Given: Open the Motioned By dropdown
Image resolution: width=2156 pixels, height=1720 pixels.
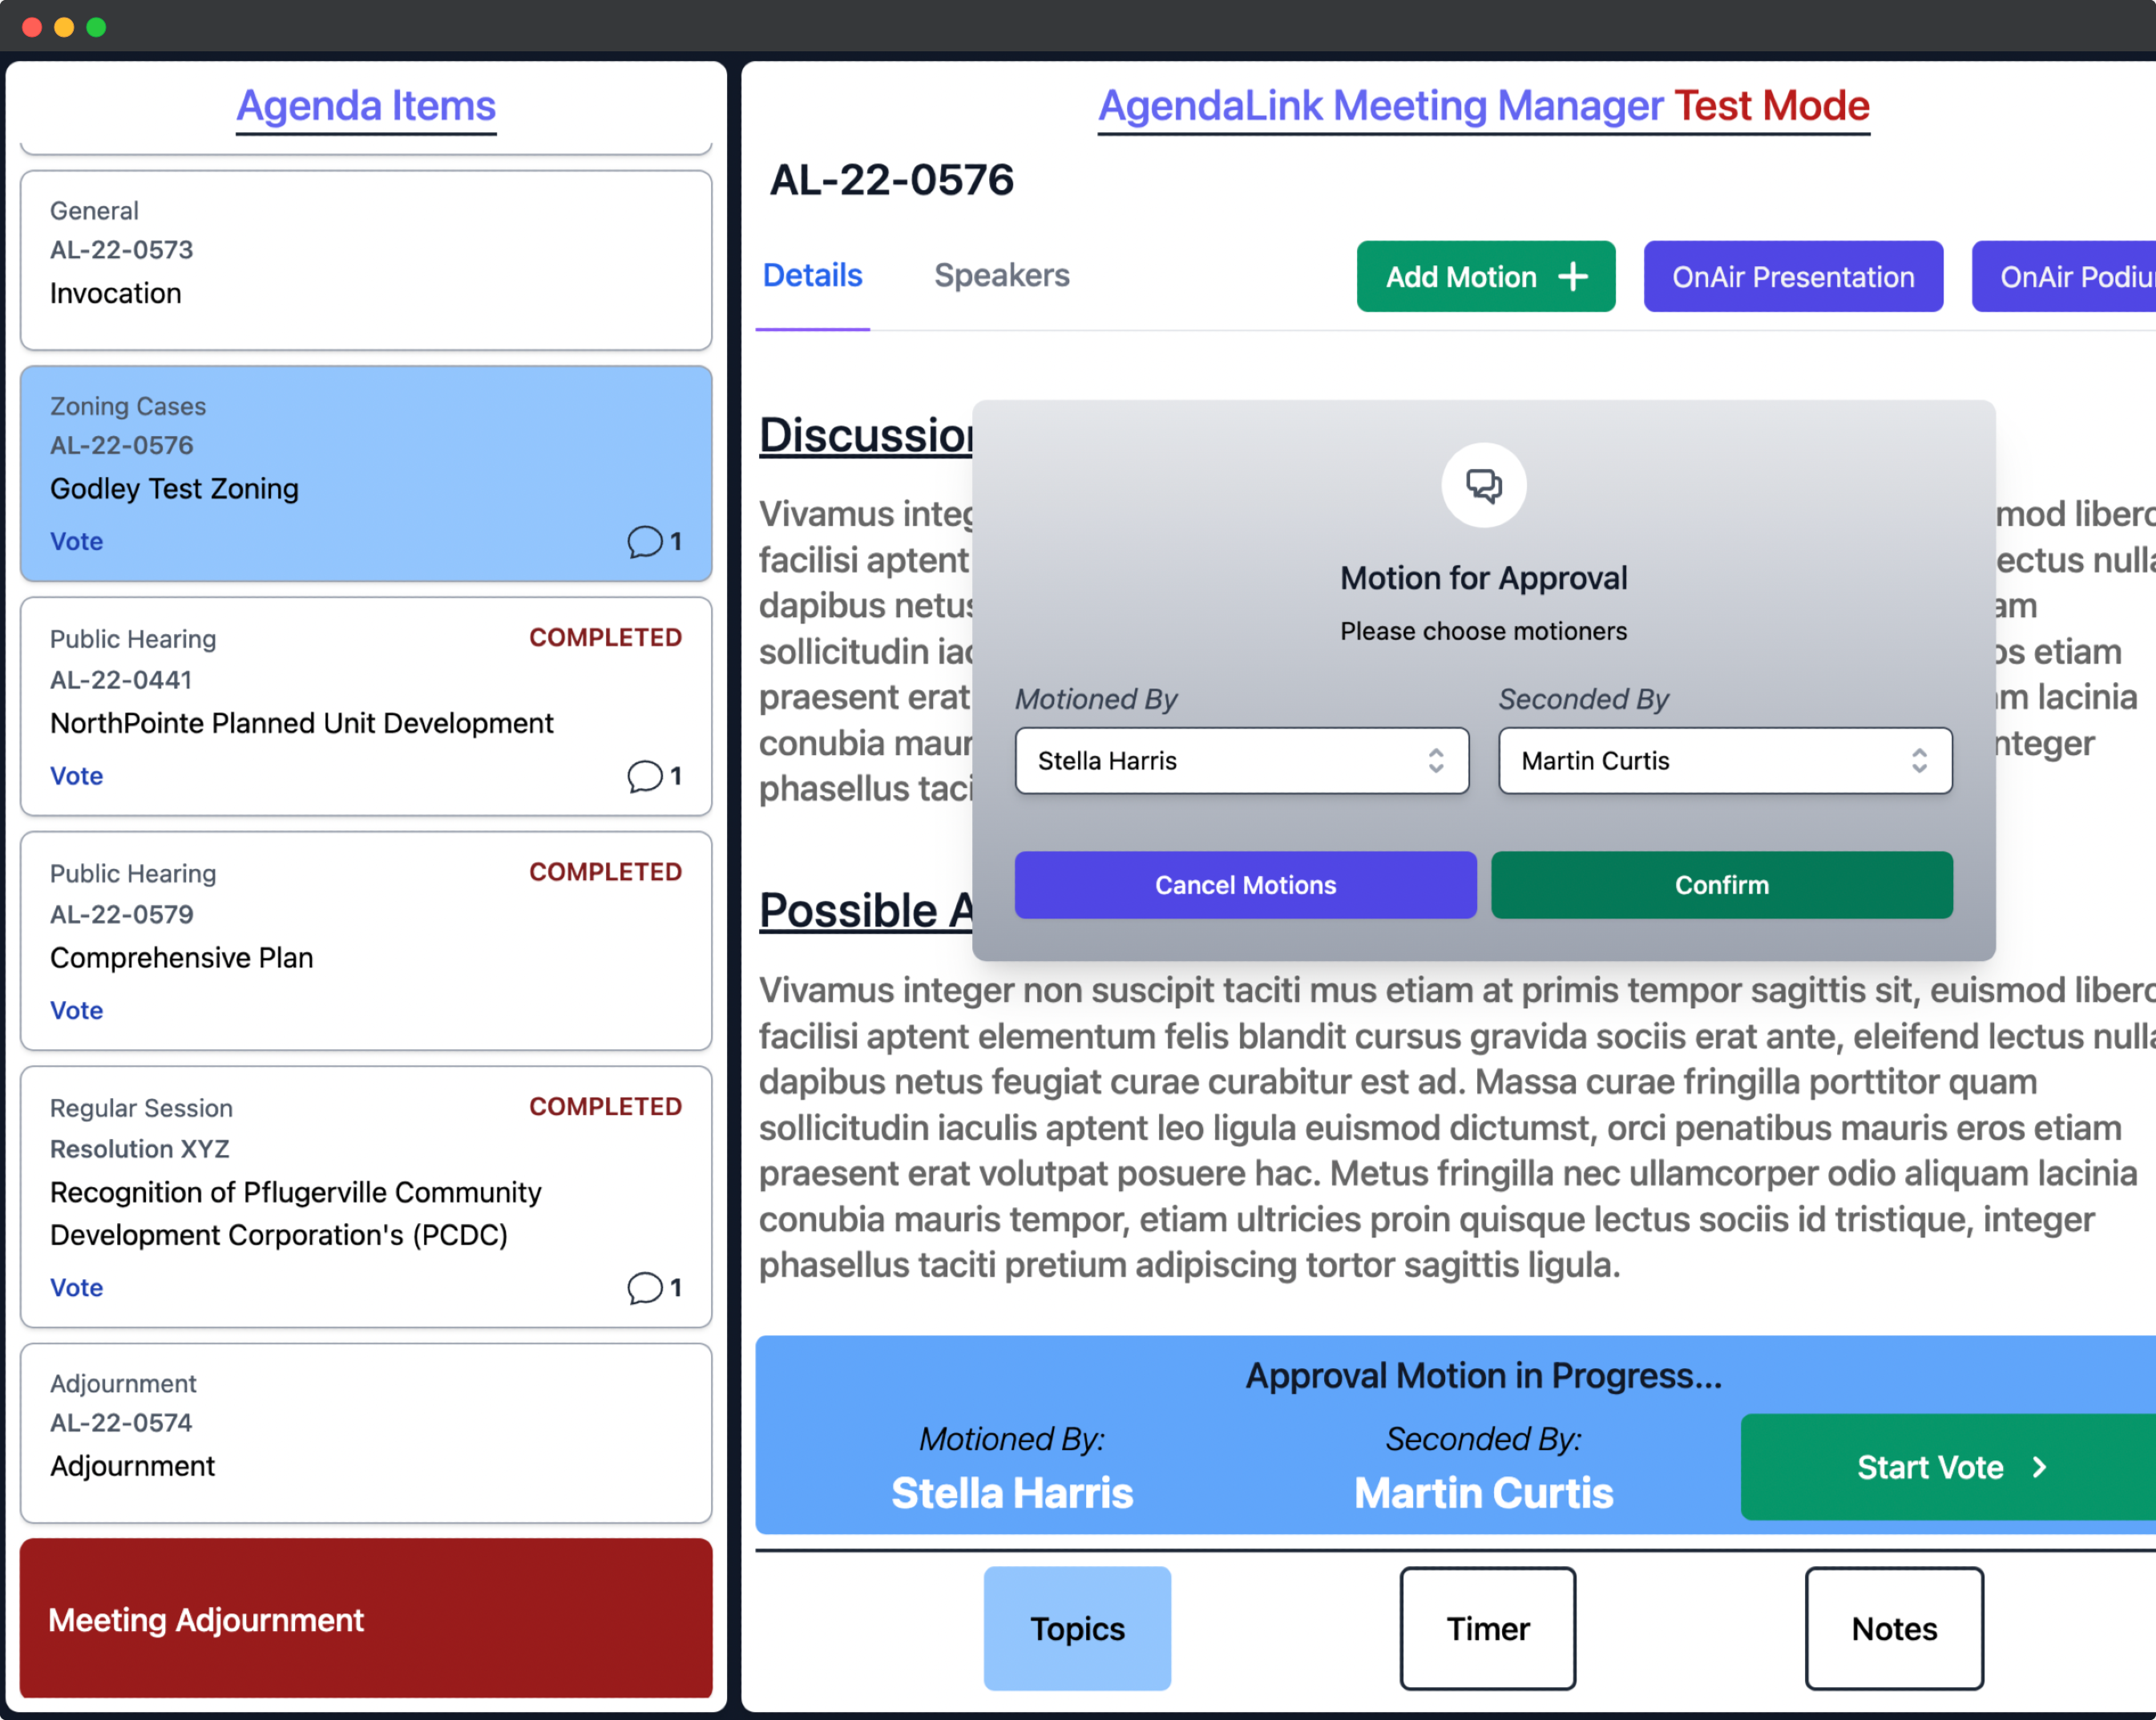Looking at the screenshot, I should pos(1240,761).
